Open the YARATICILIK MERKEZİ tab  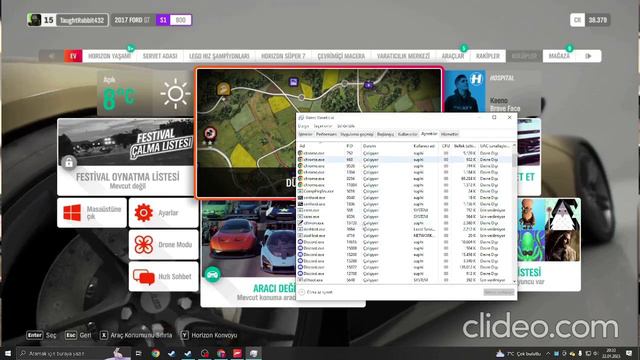click(403, 56)
